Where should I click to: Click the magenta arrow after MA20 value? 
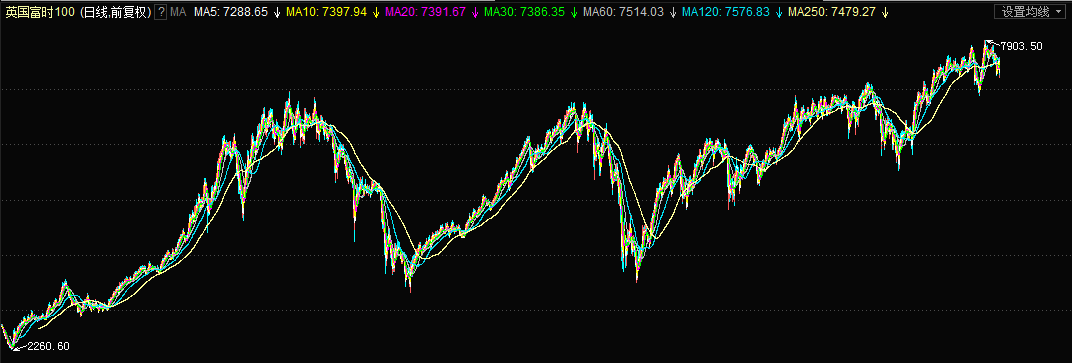click(x=474, y=12)
